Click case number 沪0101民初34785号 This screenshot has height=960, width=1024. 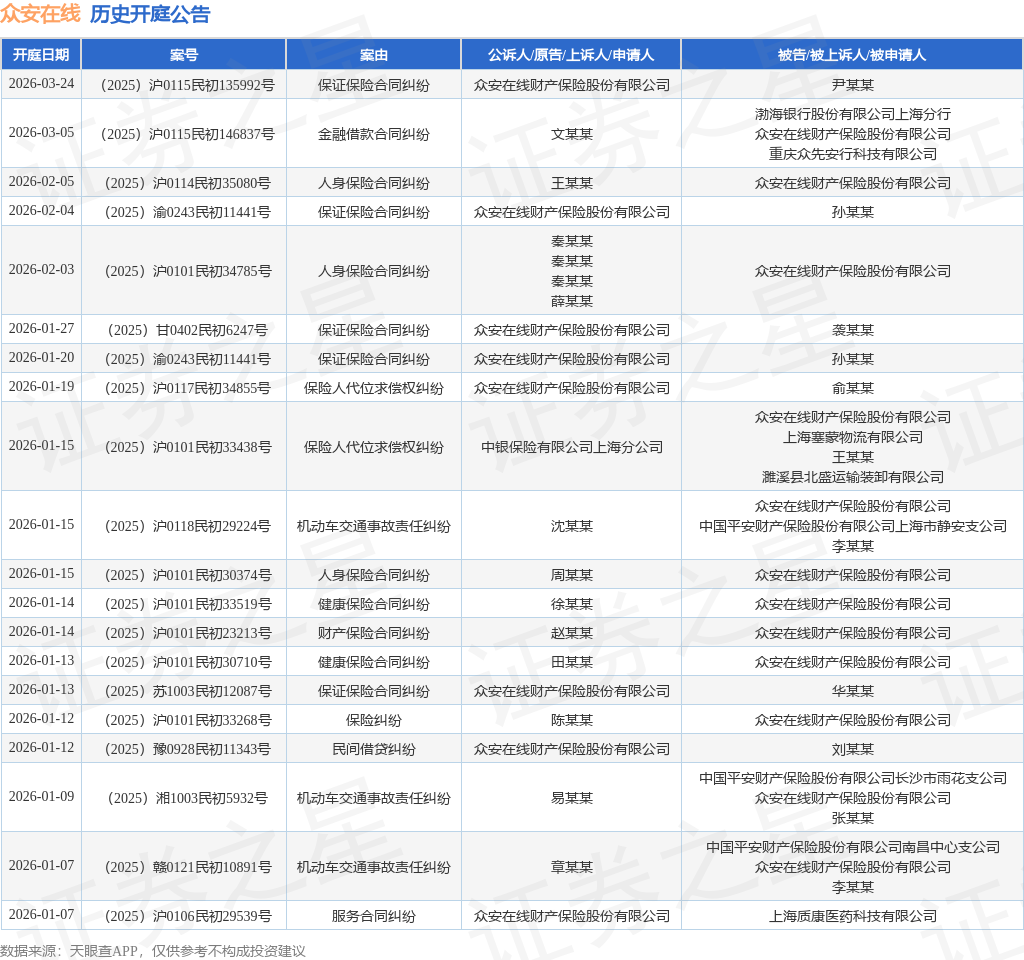coord(212,271)
